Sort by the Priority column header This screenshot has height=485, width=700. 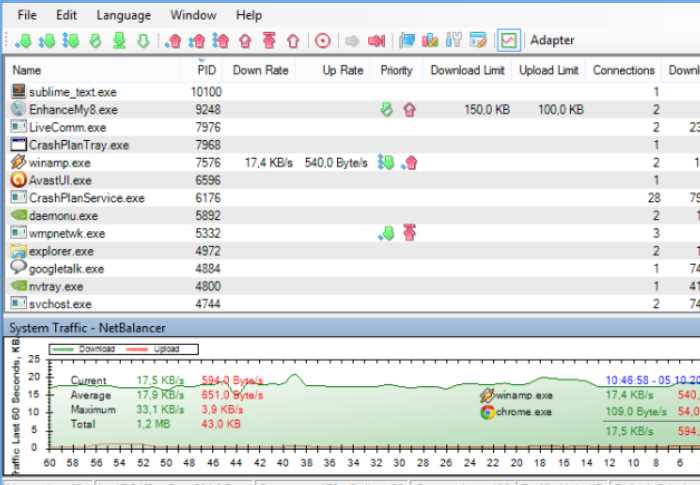click(396, 71)
